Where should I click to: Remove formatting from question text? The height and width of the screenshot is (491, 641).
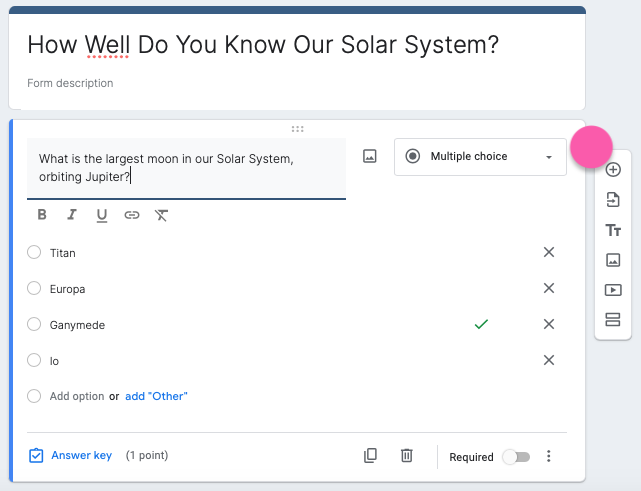tap(162, 215)
